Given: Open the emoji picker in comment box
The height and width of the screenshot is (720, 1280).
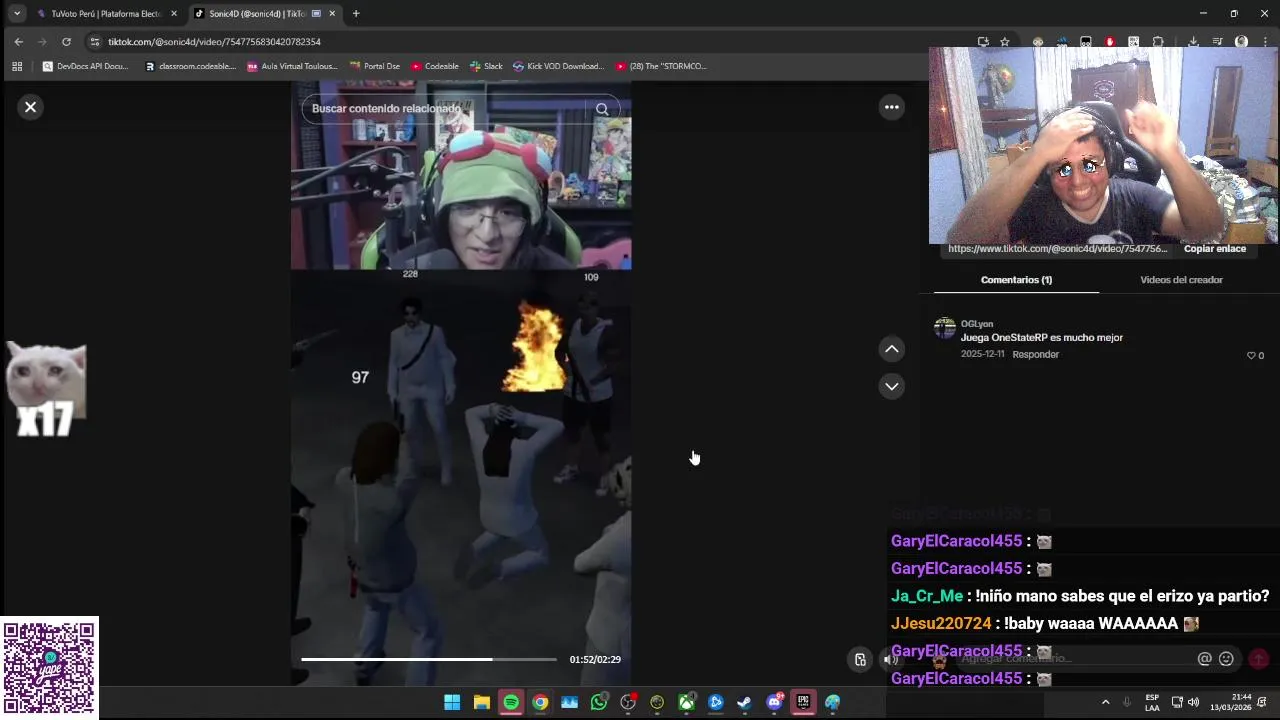Looking at the screenshot, I should 1226,658.
